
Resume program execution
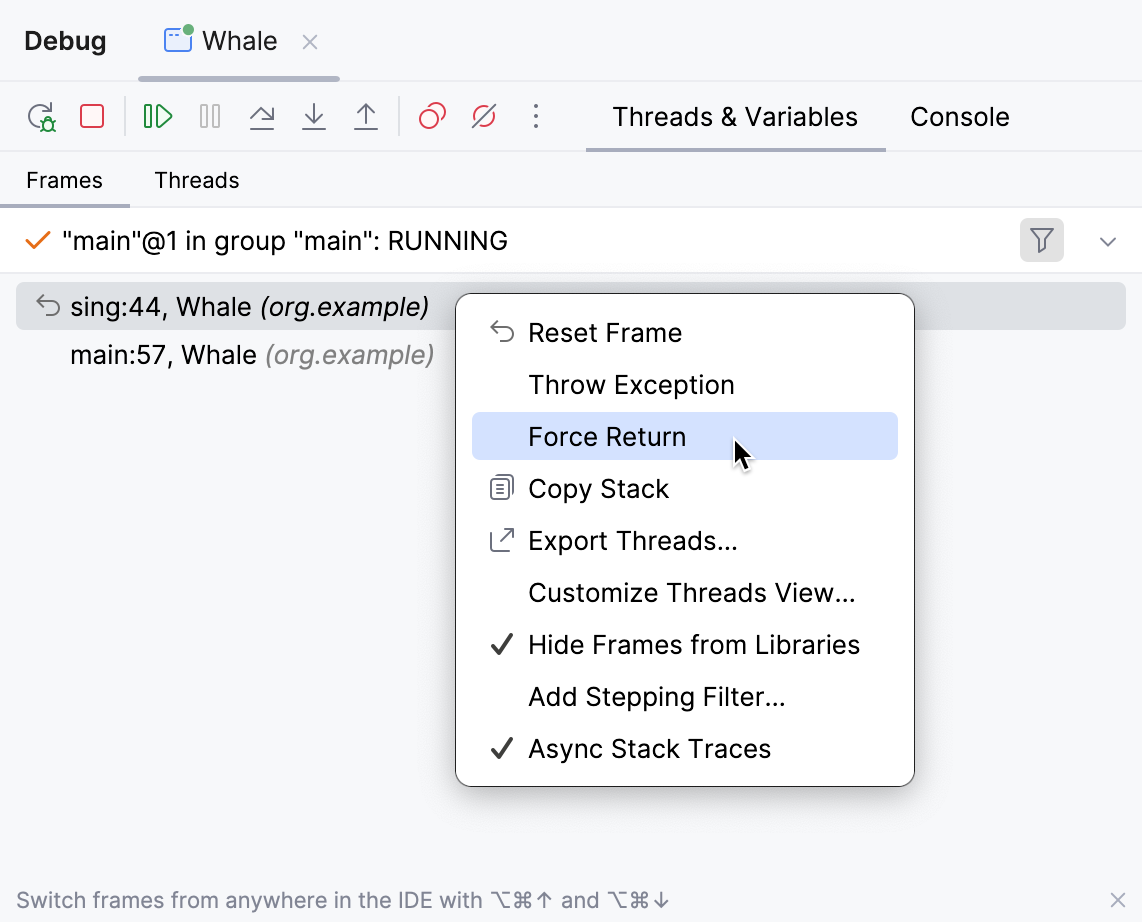[x=156, y=116]
